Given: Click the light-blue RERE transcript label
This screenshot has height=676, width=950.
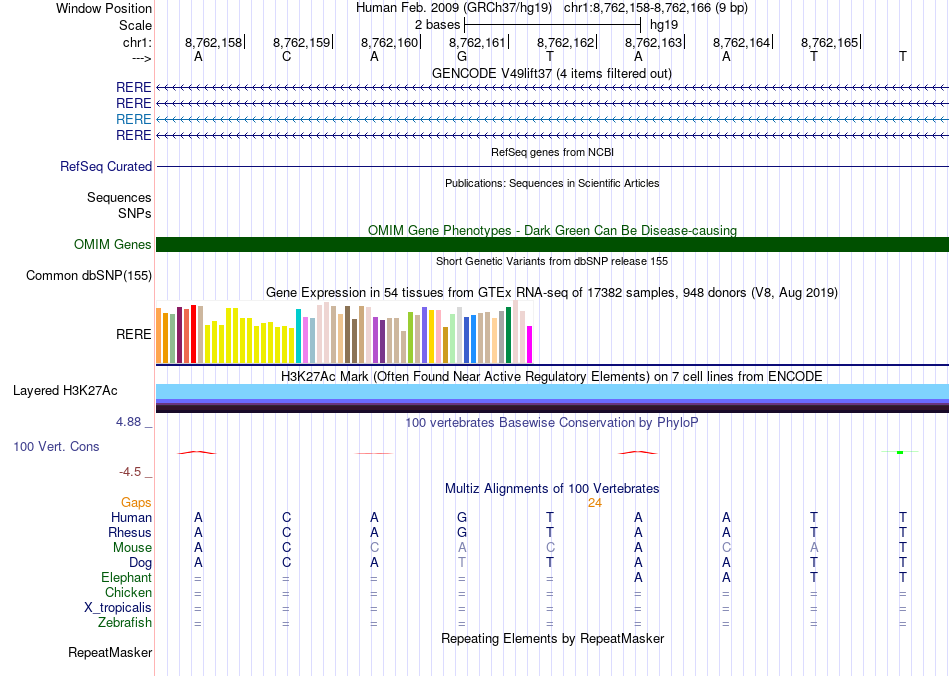Looking at the screenshot, I should pos(134,119).
